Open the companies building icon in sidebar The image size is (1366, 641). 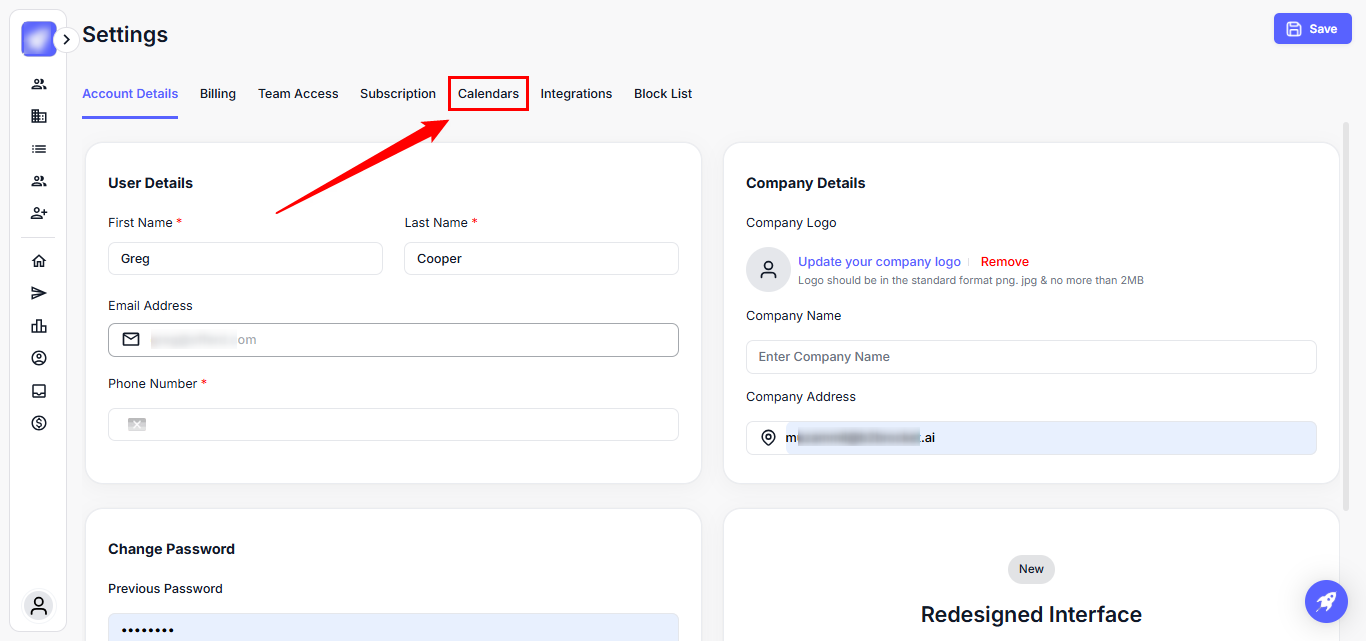click(x=39, y=116)
